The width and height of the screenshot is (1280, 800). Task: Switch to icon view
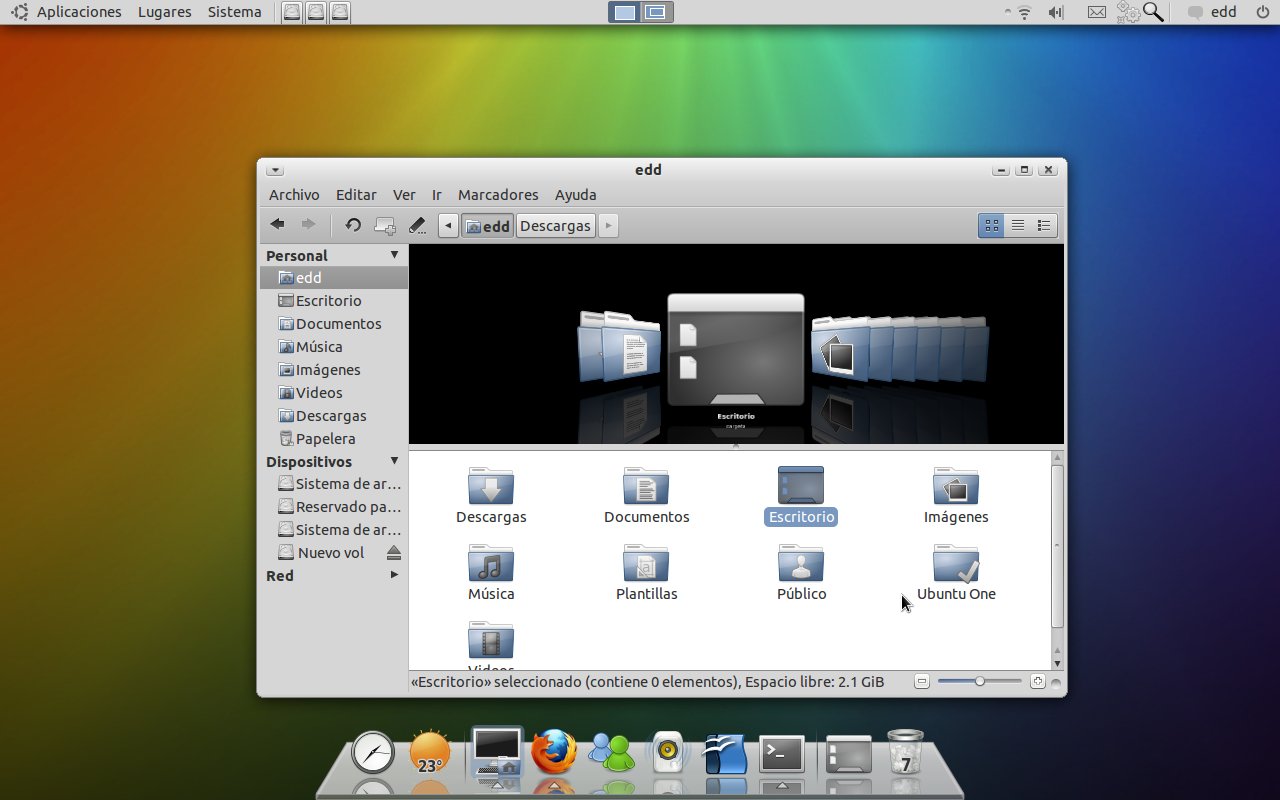[991, 225]
